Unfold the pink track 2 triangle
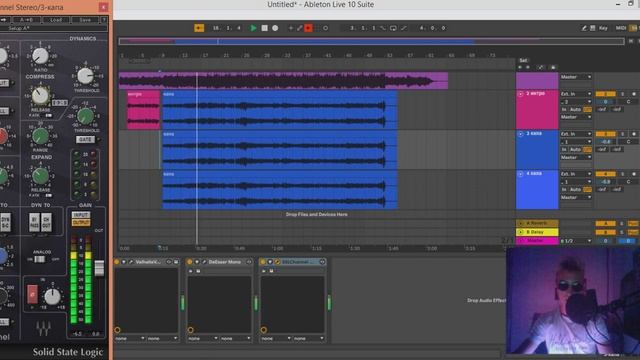Screen dimensions: 640x360 pyautogui.click(x=520, y=94)
